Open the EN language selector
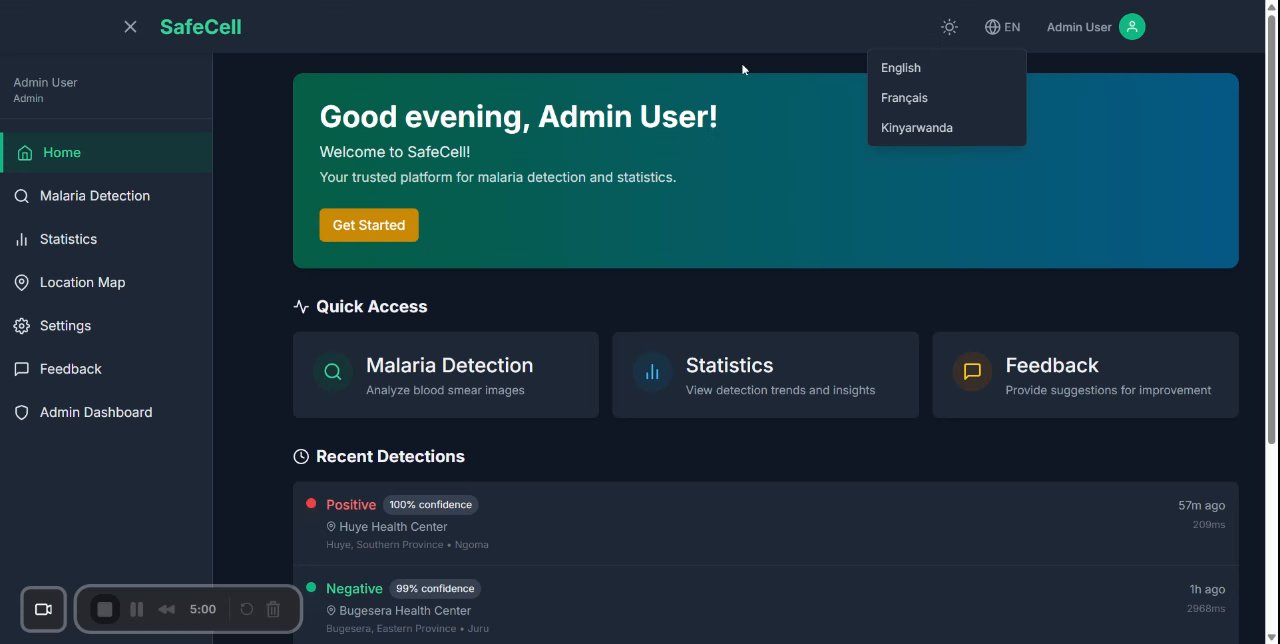1280x644 pixels. point(1002,27)
